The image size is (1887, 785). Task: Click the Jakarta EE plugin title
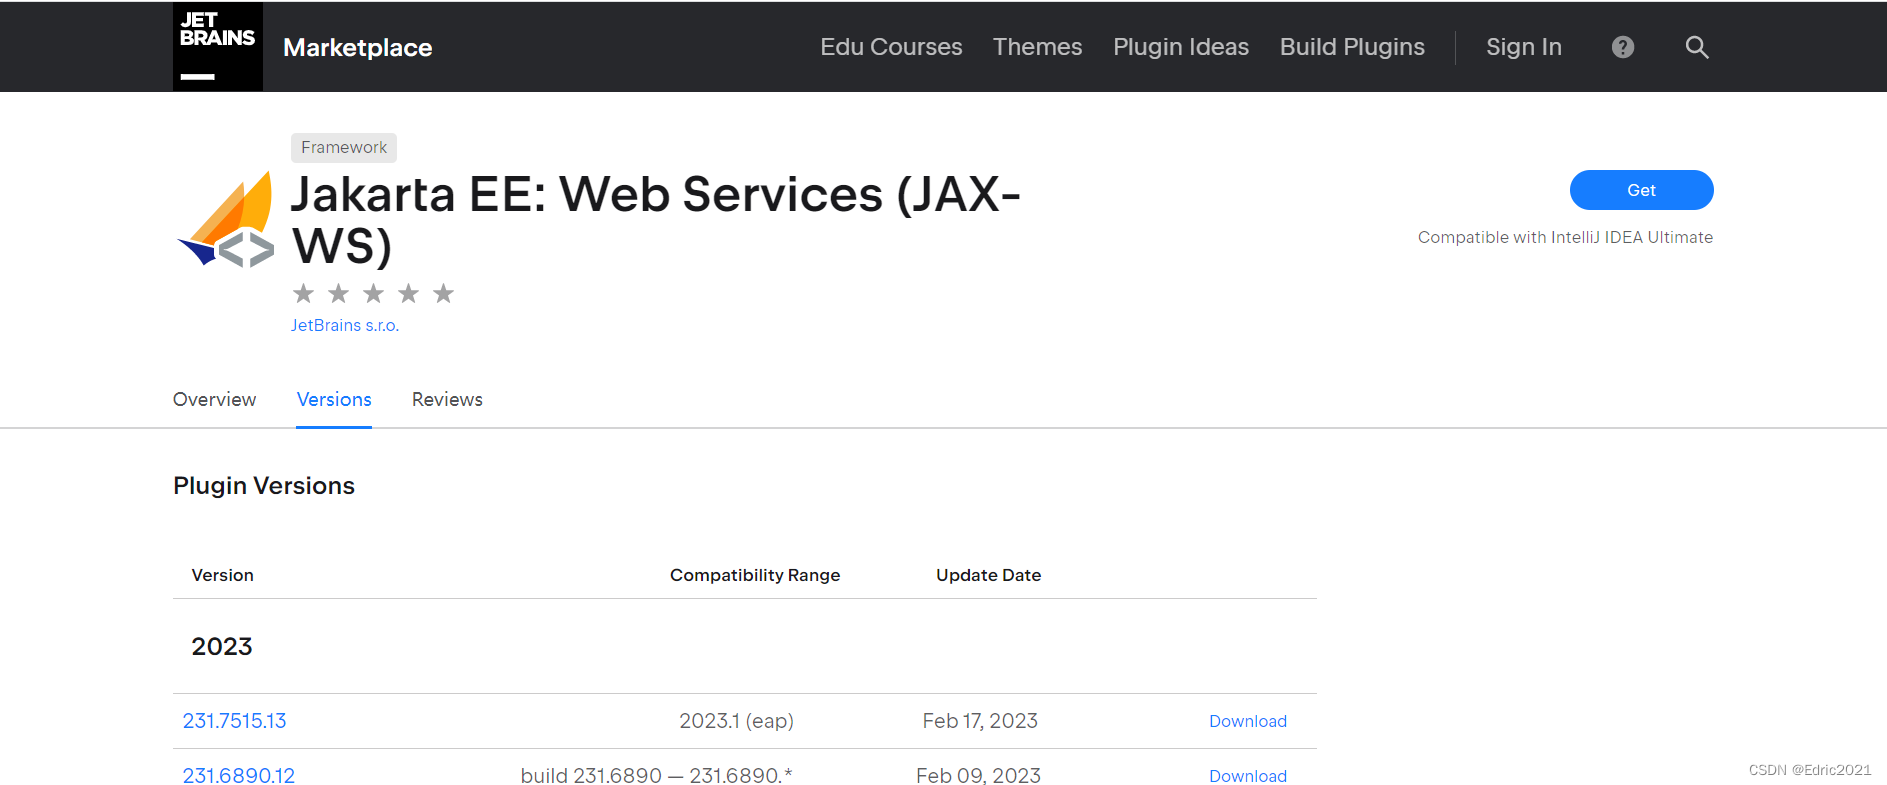[655, 220]
